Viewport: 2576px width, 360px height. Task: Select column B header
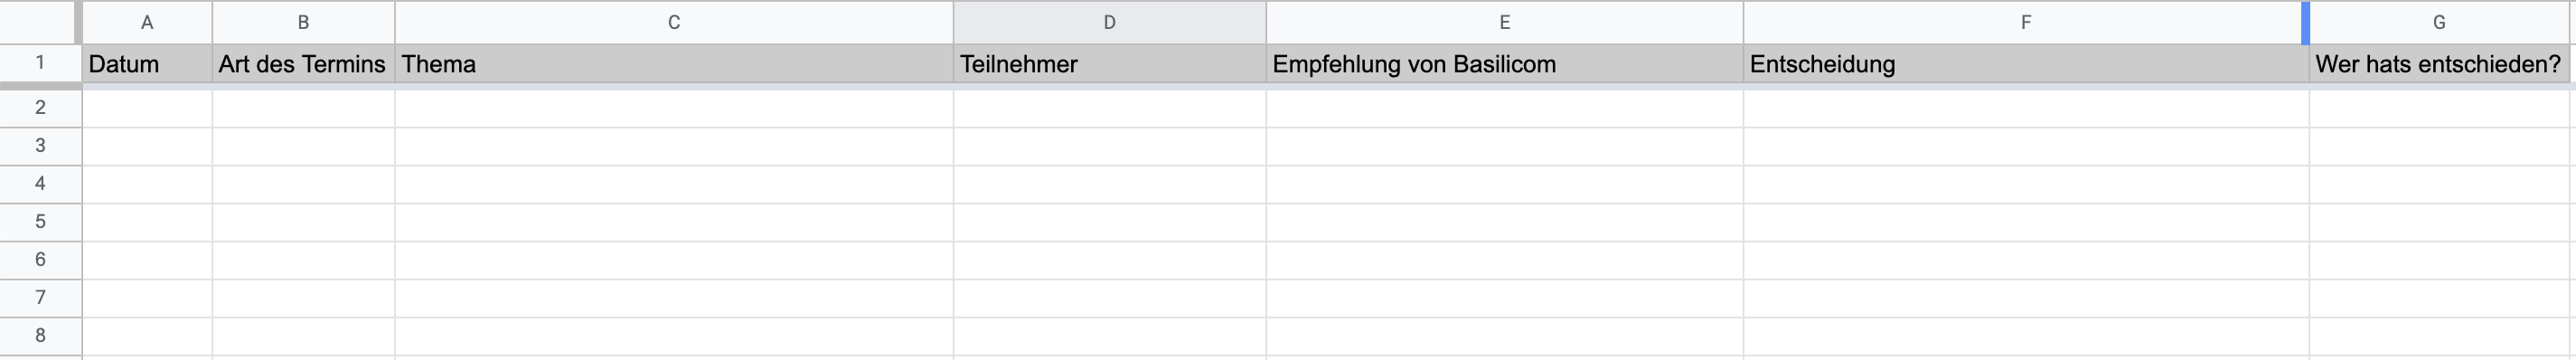click(303, 22)
